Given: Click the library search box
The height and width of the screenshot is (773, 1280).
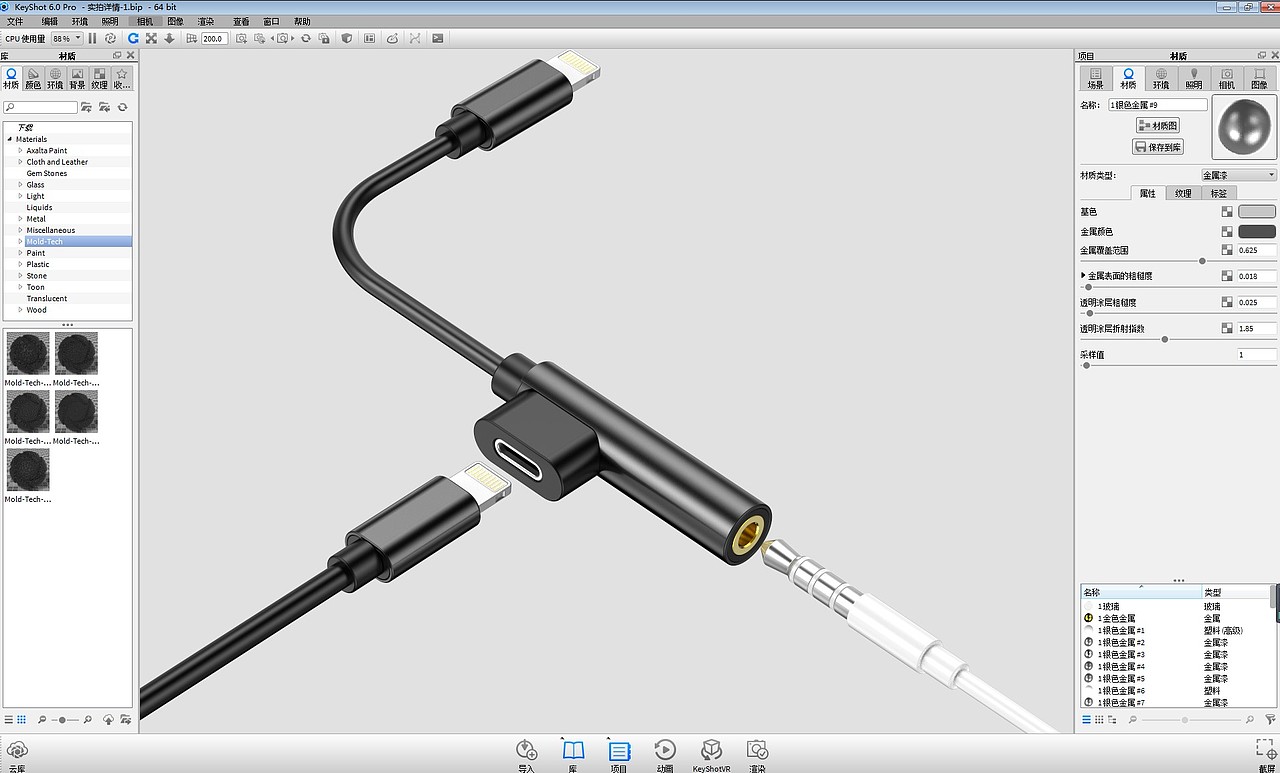Looking at the screenshot, I should 40,107.
